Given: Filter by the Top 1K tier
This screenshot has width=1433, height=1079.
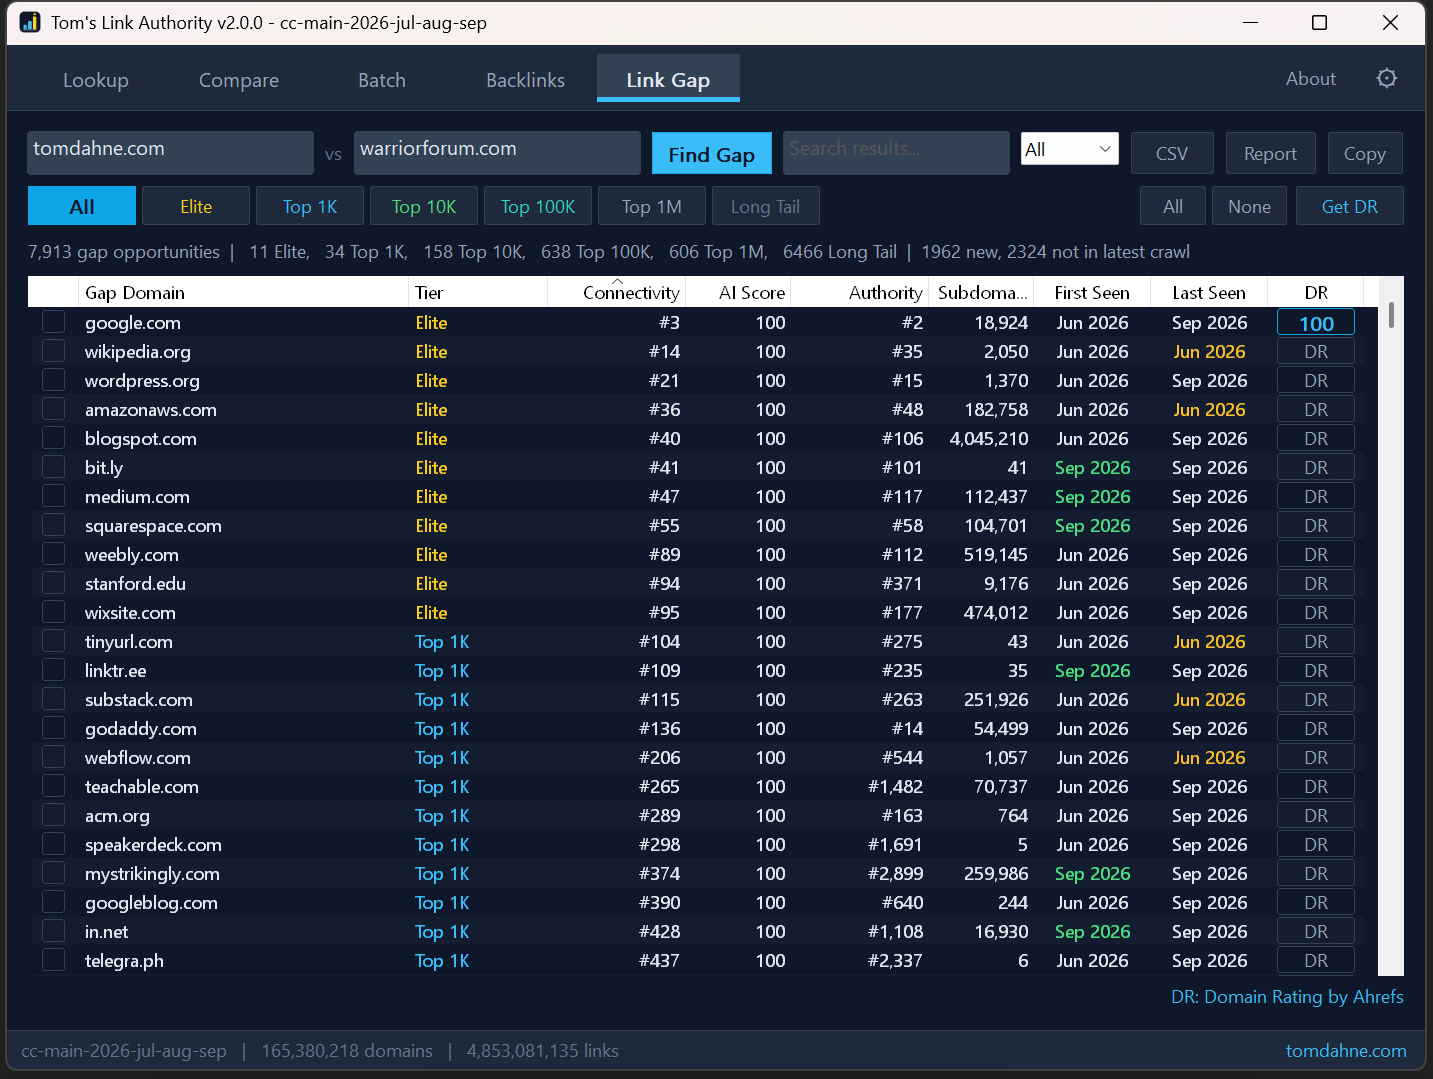Looking at the screenshot, I should pyautogui.click(x=310, y=206).
